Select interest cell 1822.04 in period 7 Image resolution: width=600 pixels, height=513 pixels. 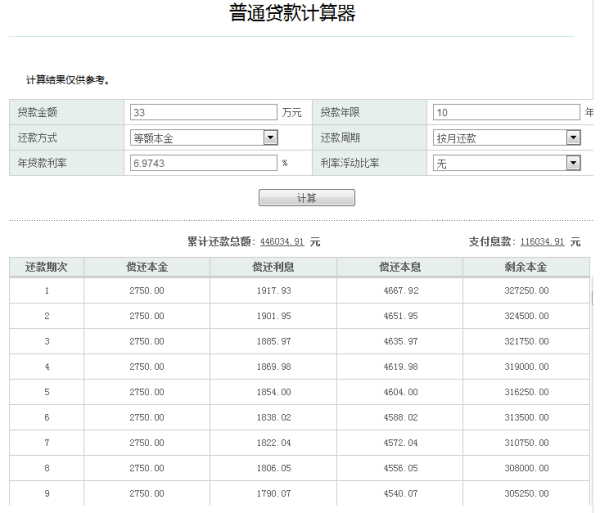pyautogui.click(x=274, y=443)
